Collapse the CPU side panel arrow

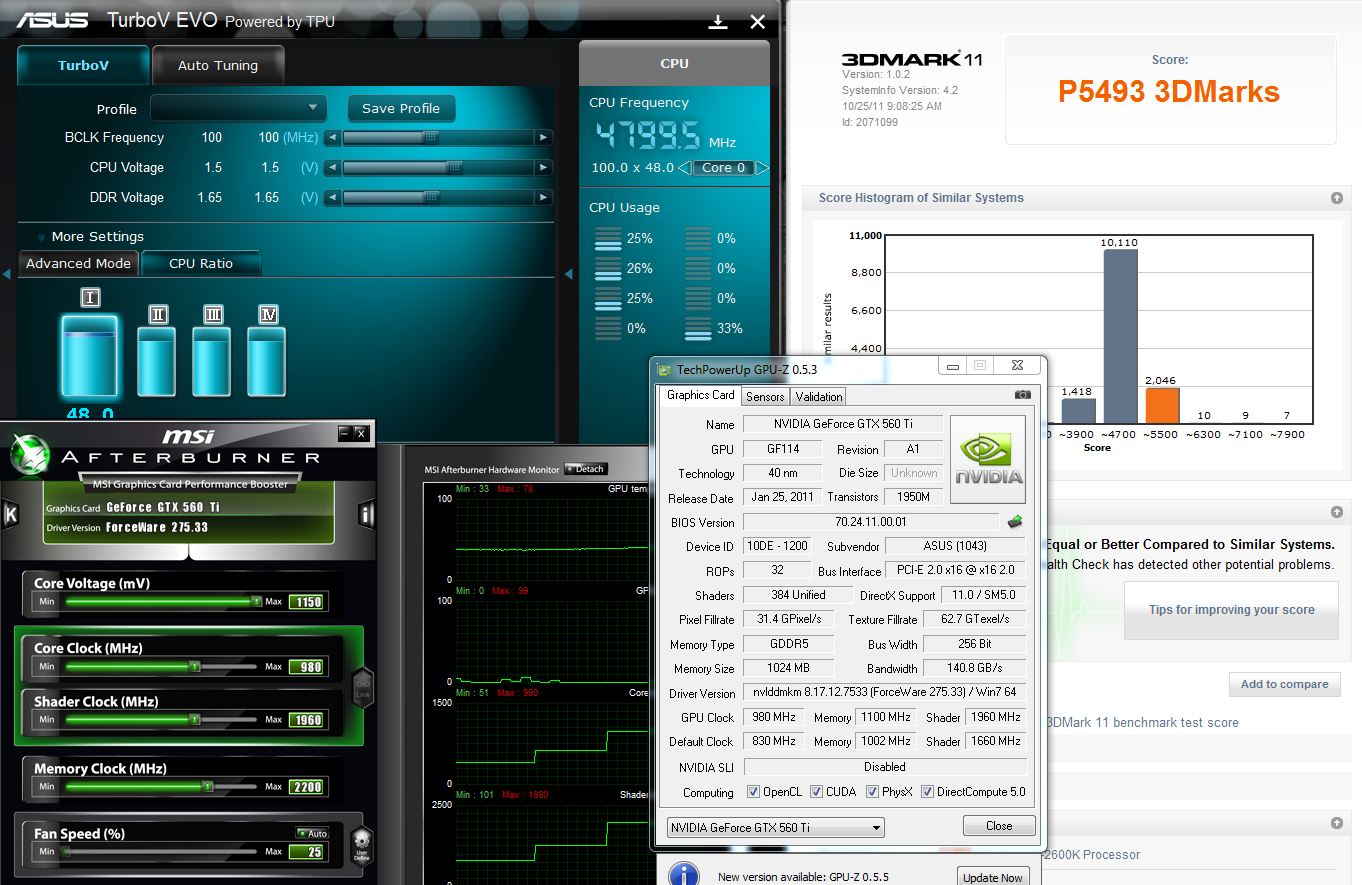568,273
